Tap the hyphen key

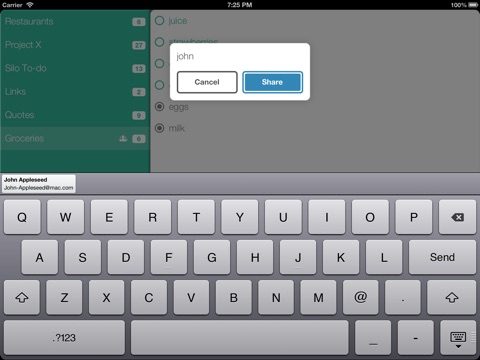(416, 338)
